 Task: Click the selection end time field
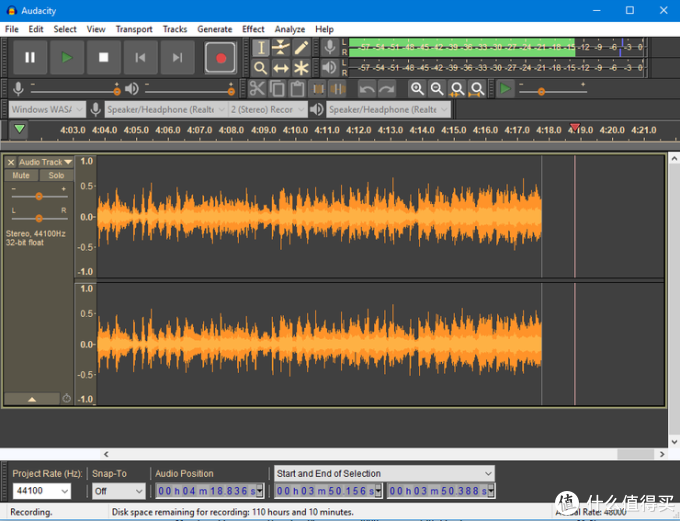click(x=441, y=491)
